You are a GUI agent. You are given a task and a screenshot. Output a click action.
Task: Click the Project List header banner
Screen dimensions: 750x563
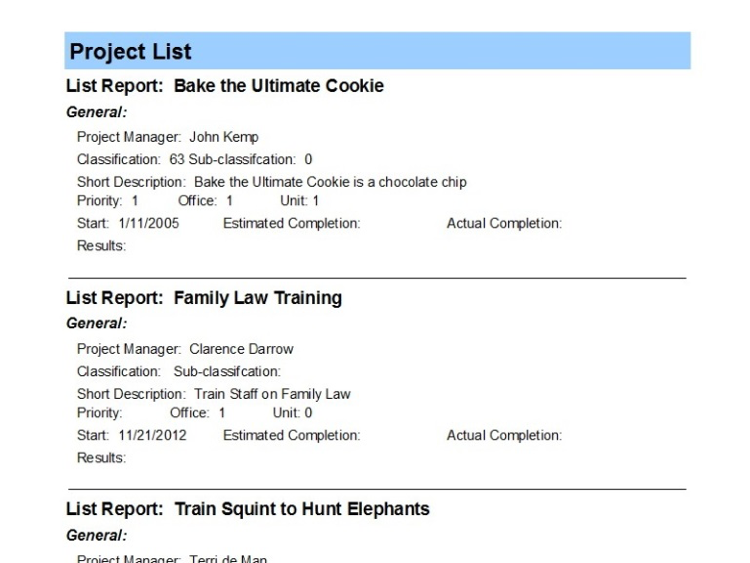tap(377, 51)
